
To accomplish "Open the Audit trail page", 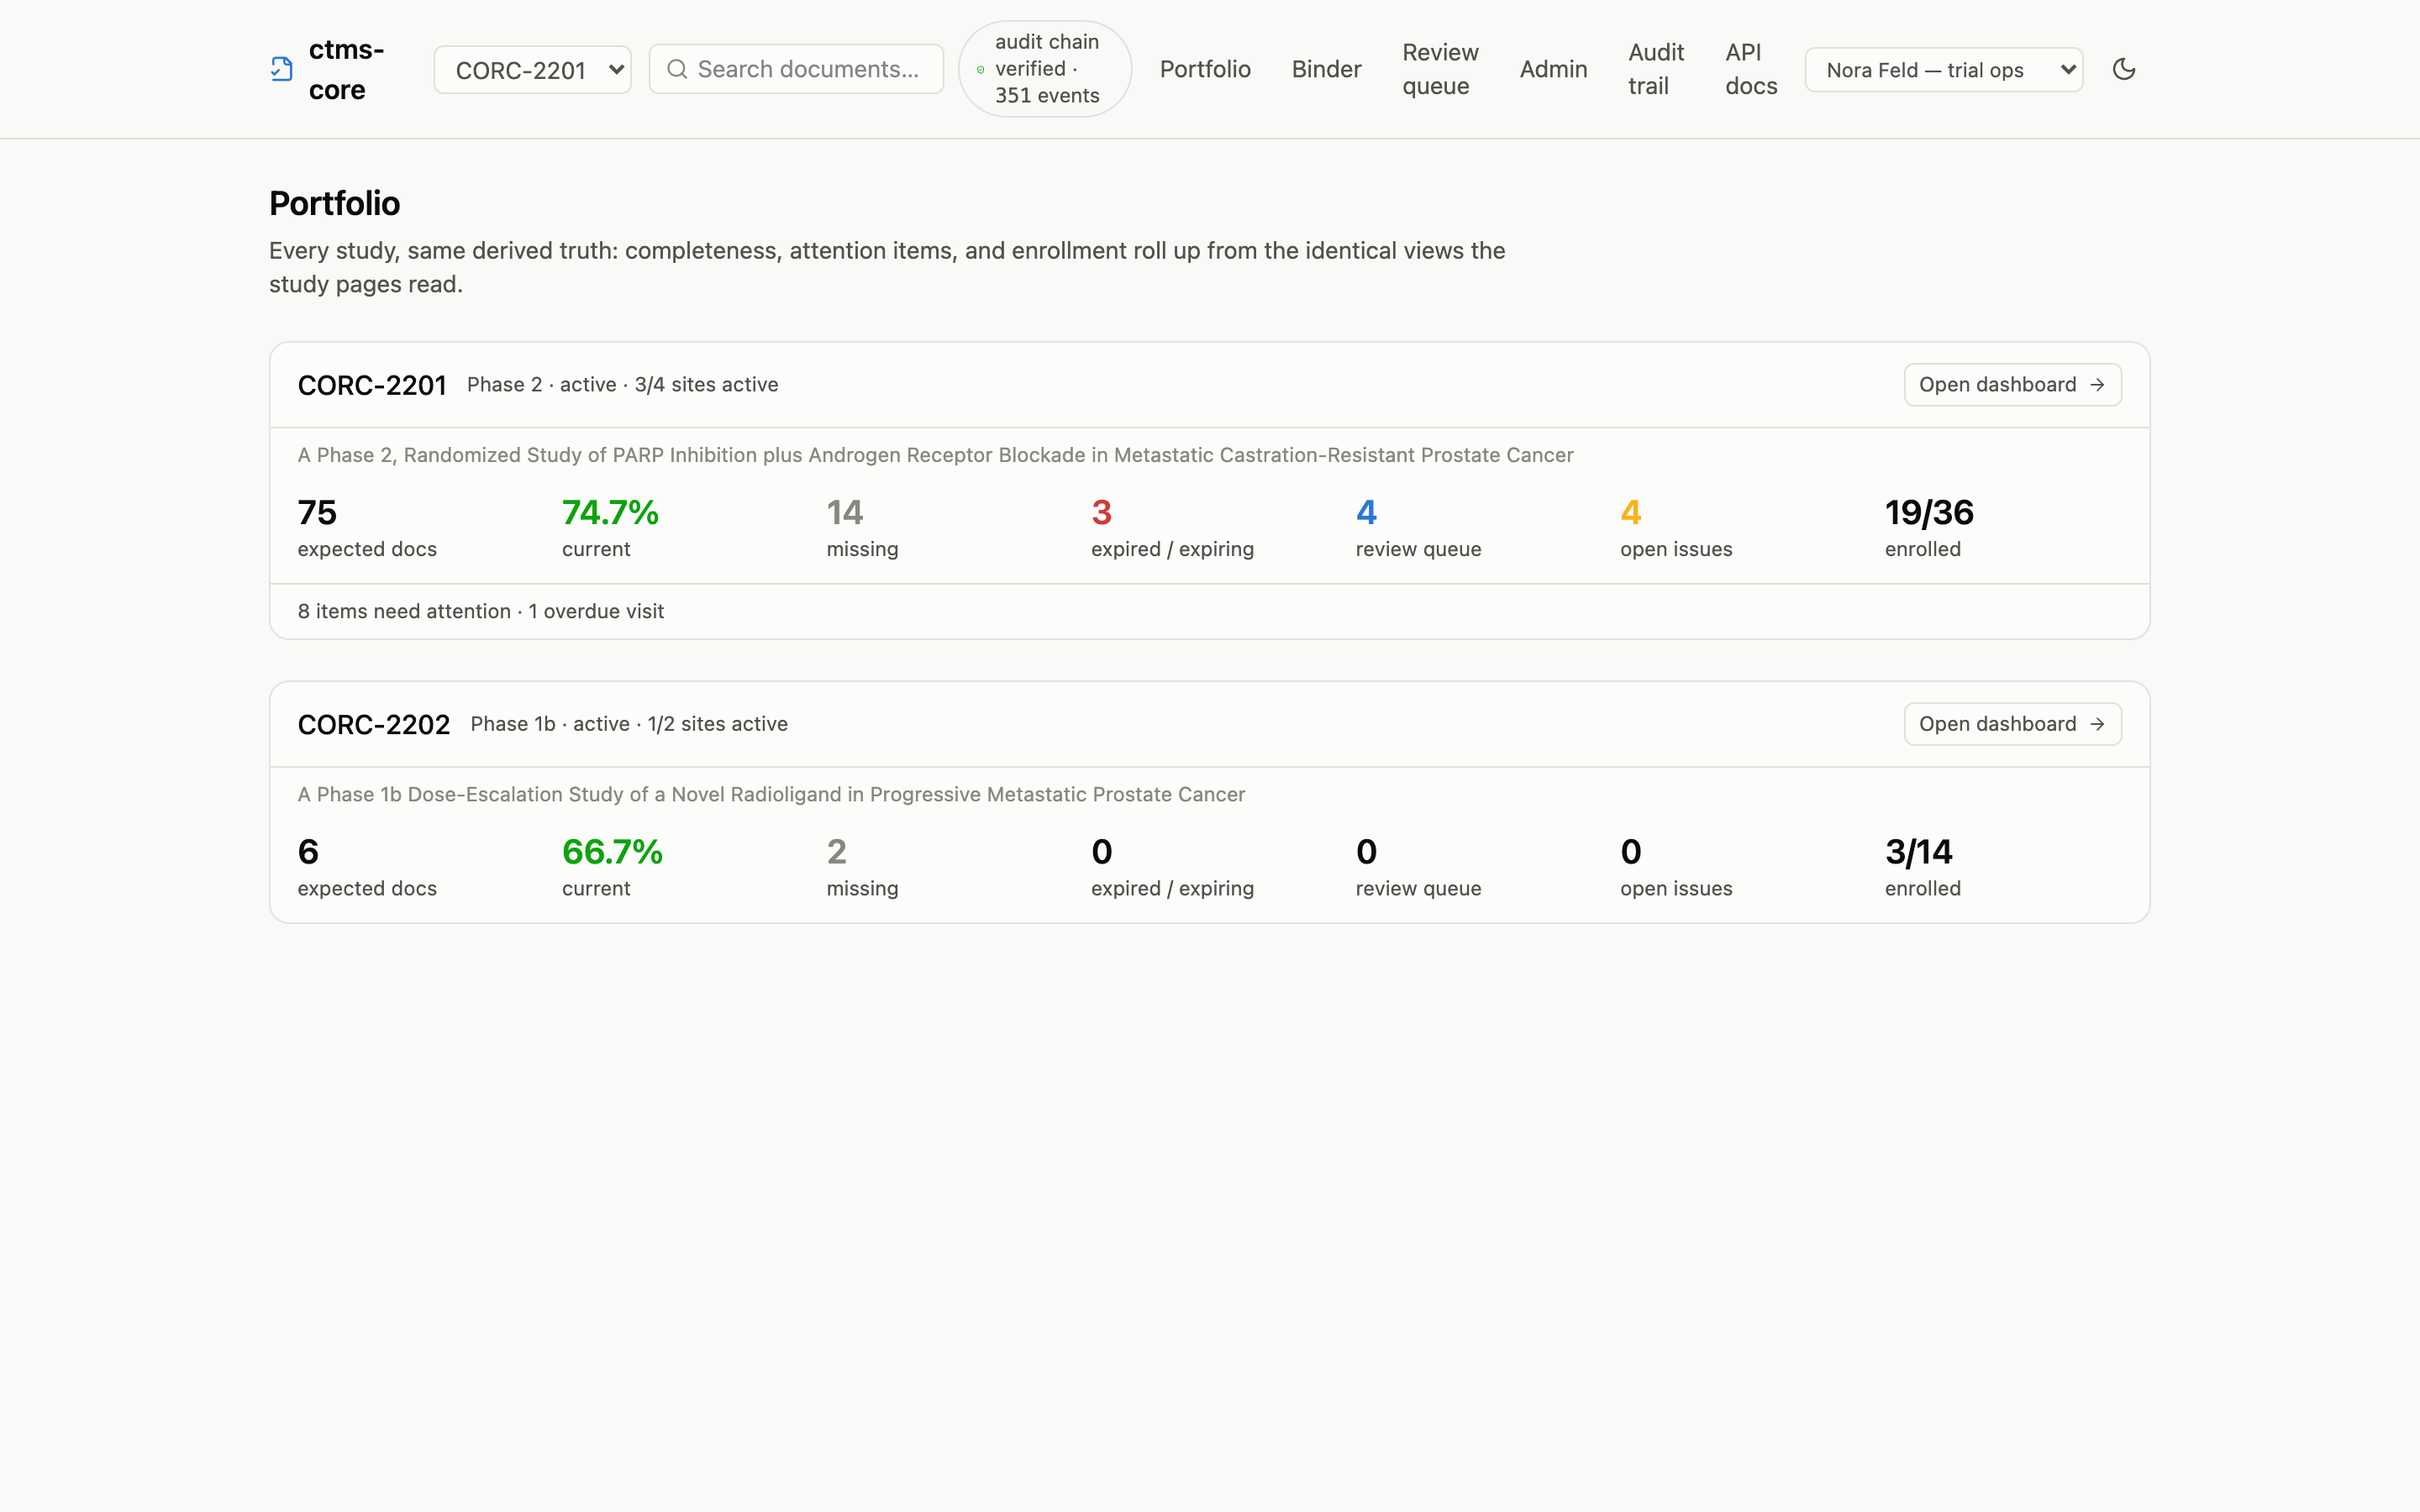I will tap(1656, 69).
